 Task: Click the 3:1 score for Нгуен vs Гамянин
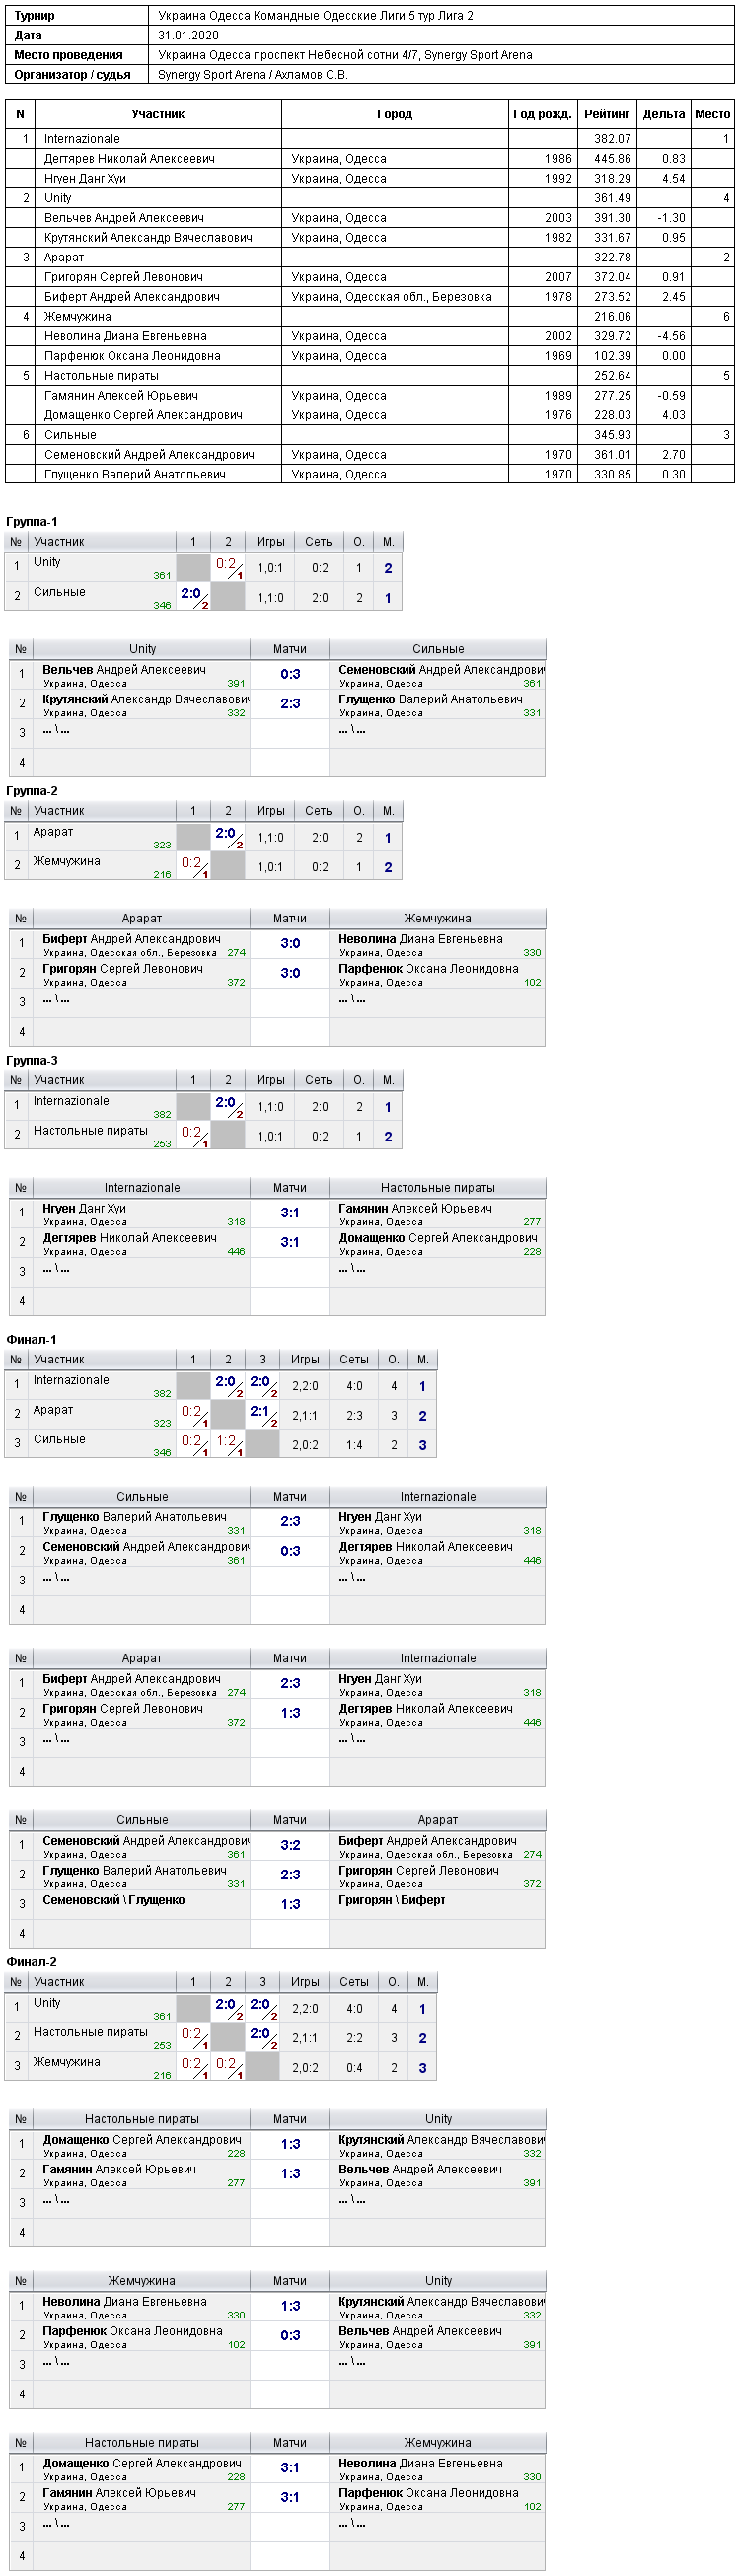pyautogui.click(x=290, y=1212)
